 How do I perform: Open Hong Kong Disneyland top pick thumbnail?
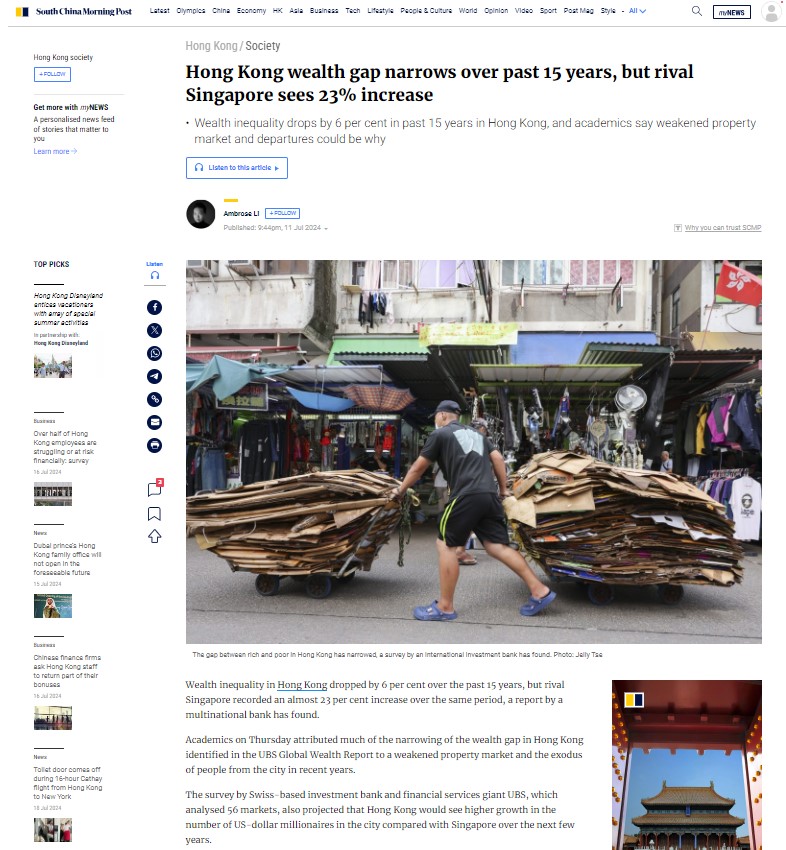pyautogui.click(x=53, y=366)
